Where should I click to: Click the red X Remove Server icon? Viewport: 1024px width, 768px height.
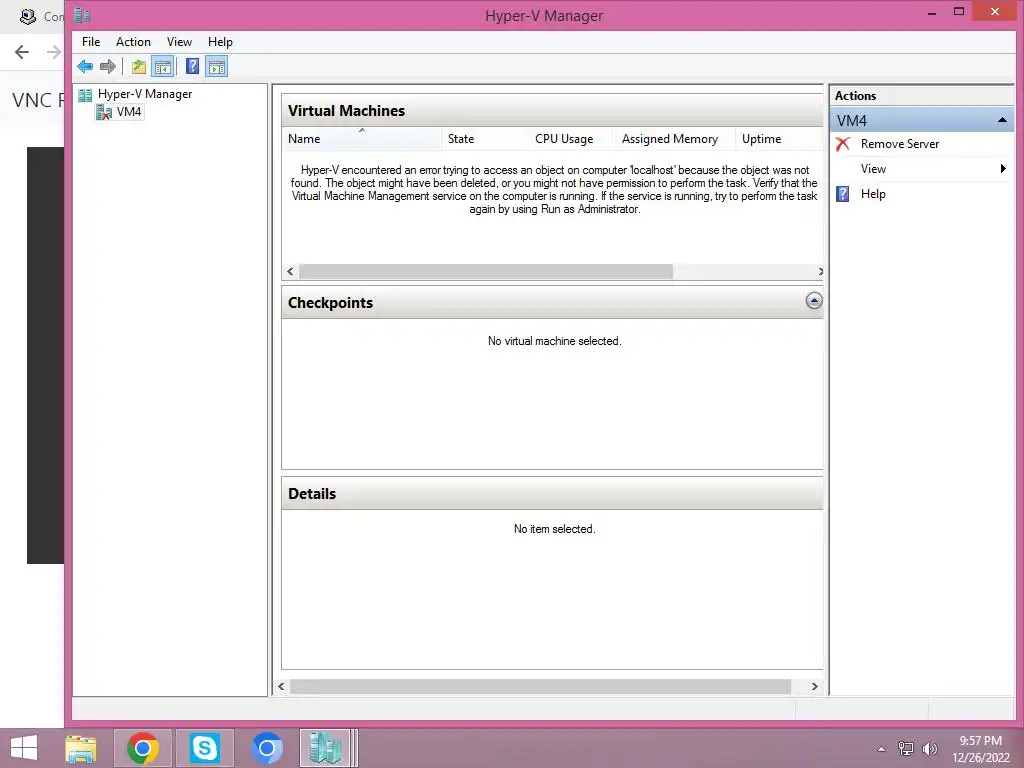pyautogui.click(x=843, y=144)
